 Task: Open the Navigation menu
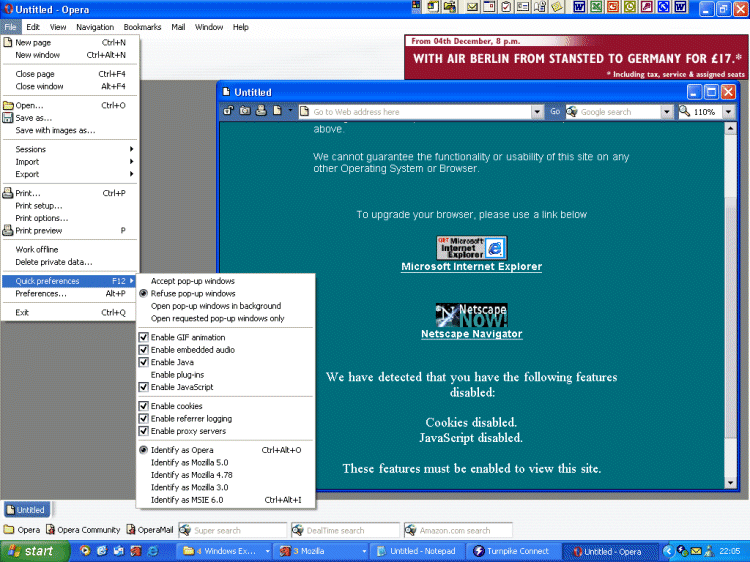95,27
